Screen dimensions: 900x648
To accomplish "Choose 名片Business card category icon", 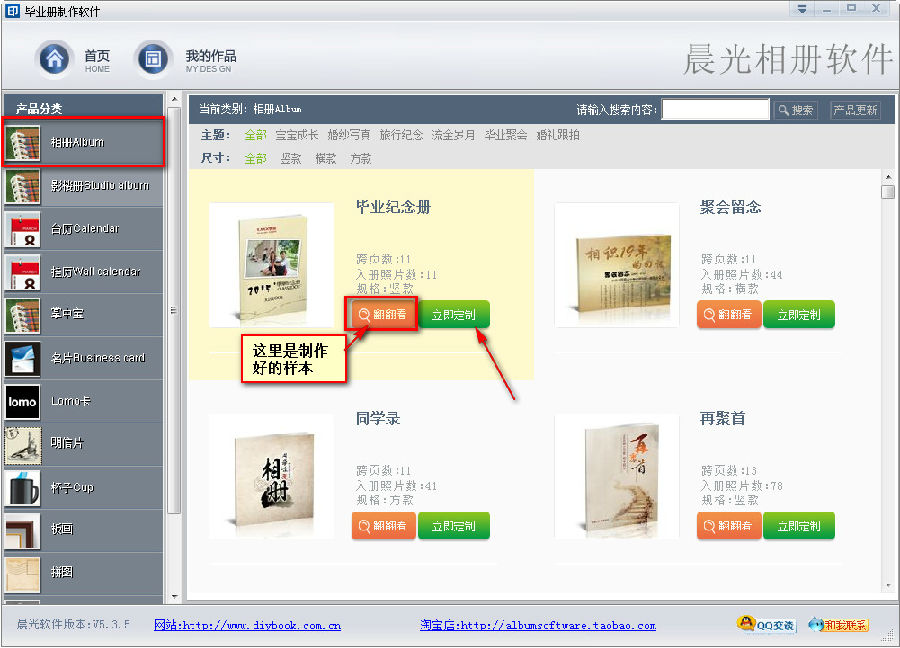I will [23, 358].
